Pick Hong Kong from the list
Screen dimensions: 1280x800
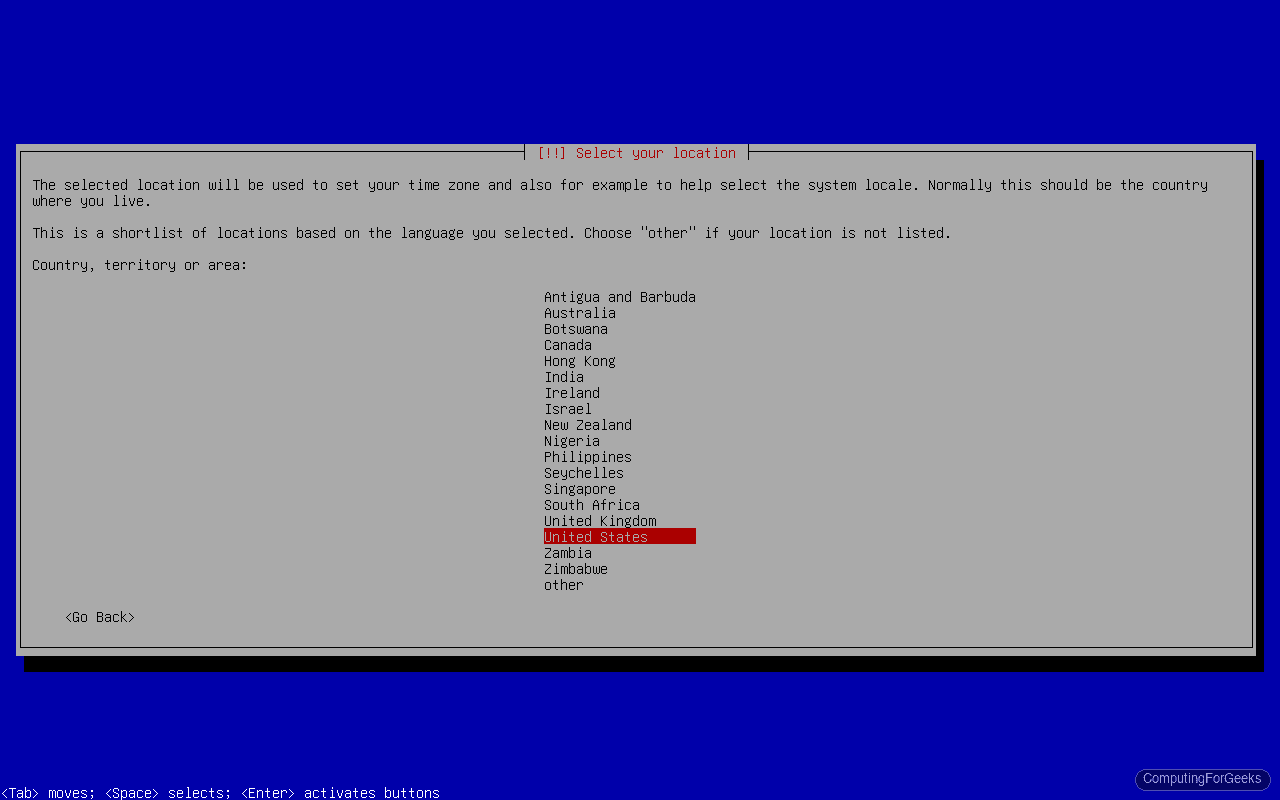click(579, 361)
